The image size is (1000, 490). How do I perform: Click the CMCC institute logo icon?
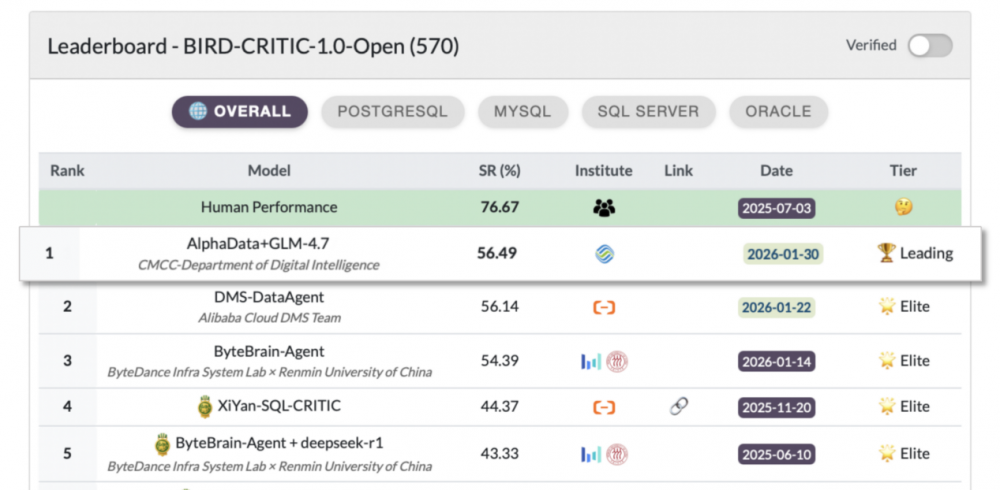(x=604, y=254)
